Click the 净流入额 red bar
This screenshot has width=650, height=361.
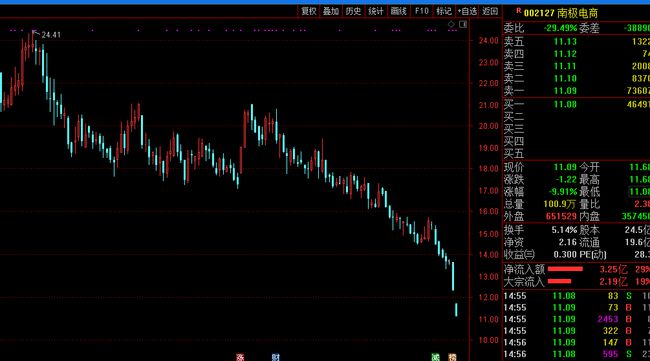click(x=565, y=269)
